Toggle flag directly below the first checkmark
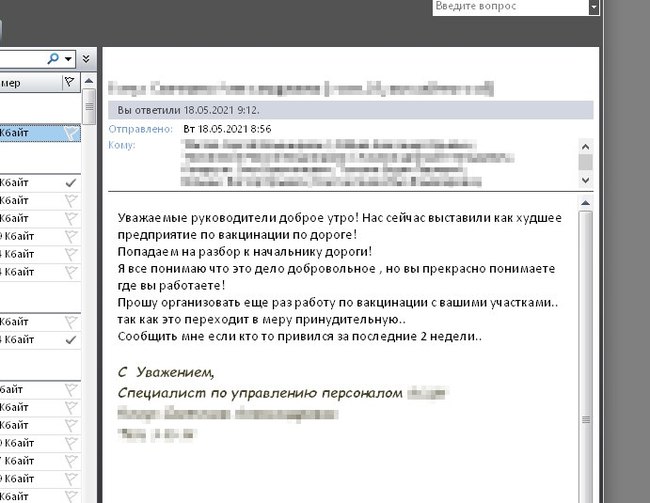Screen dimensions: 650x503 tap(70, 201)
